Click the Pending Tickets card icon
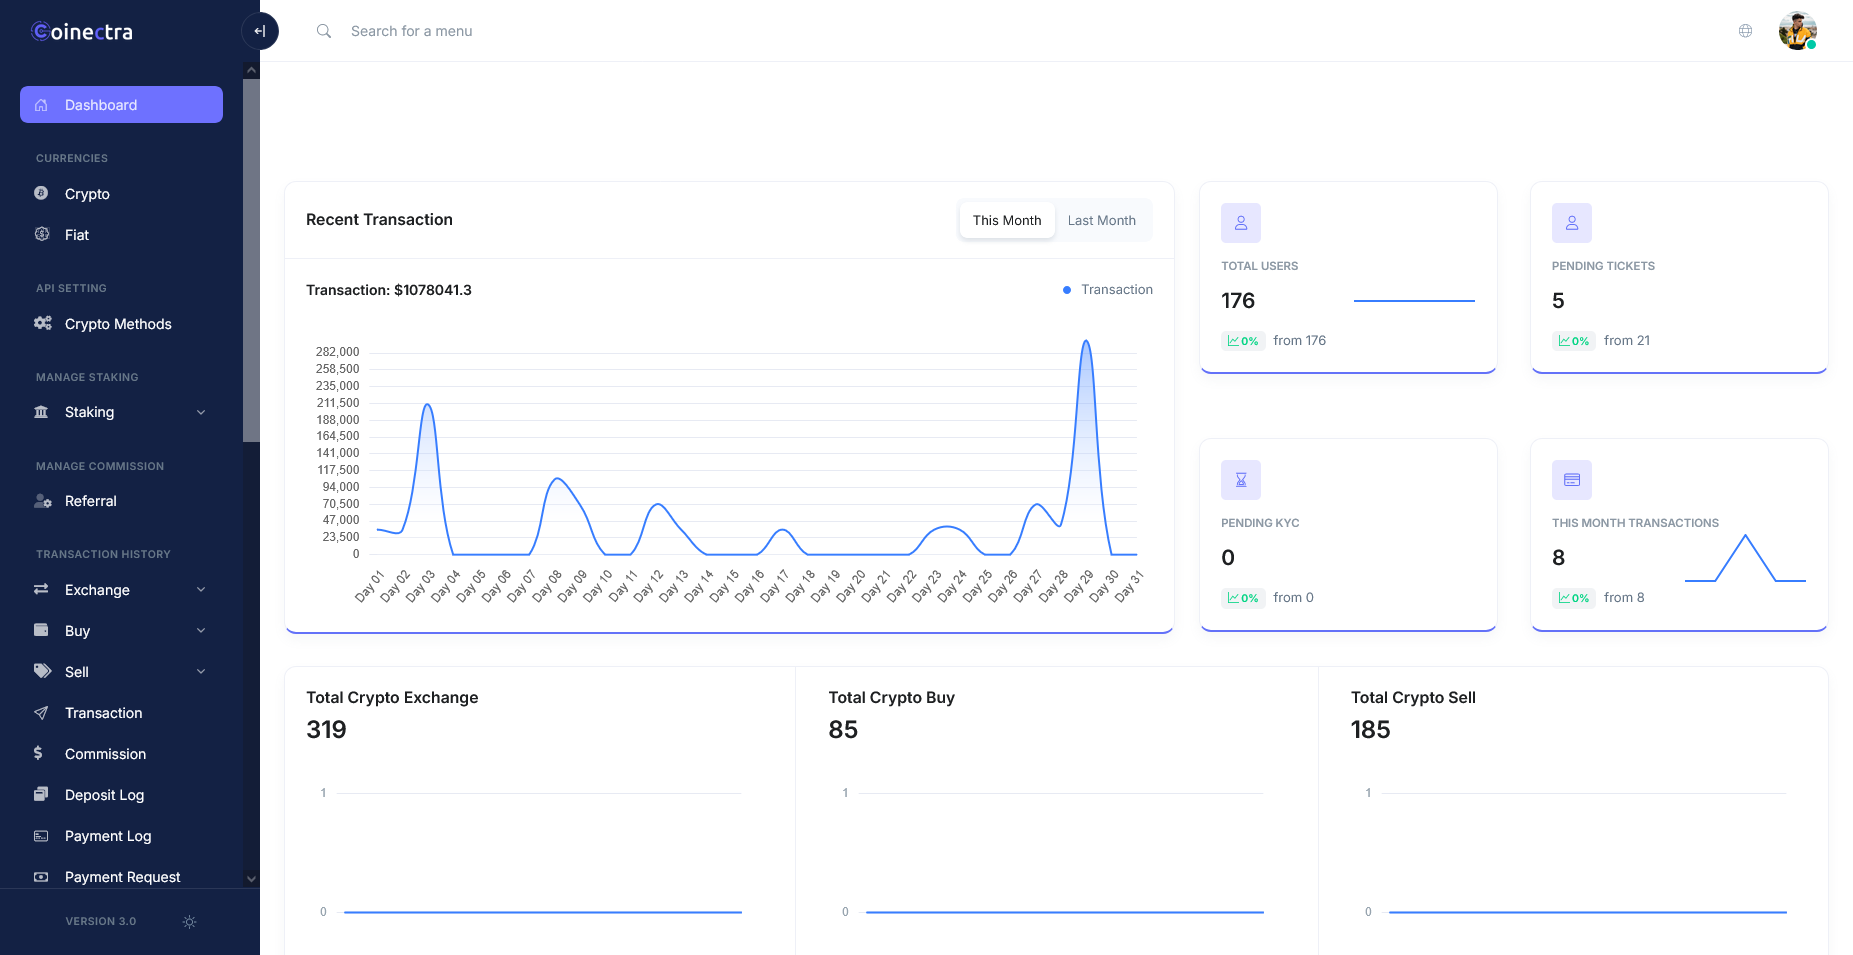Screen dimensions: 1853x955 coord(1571,223)
